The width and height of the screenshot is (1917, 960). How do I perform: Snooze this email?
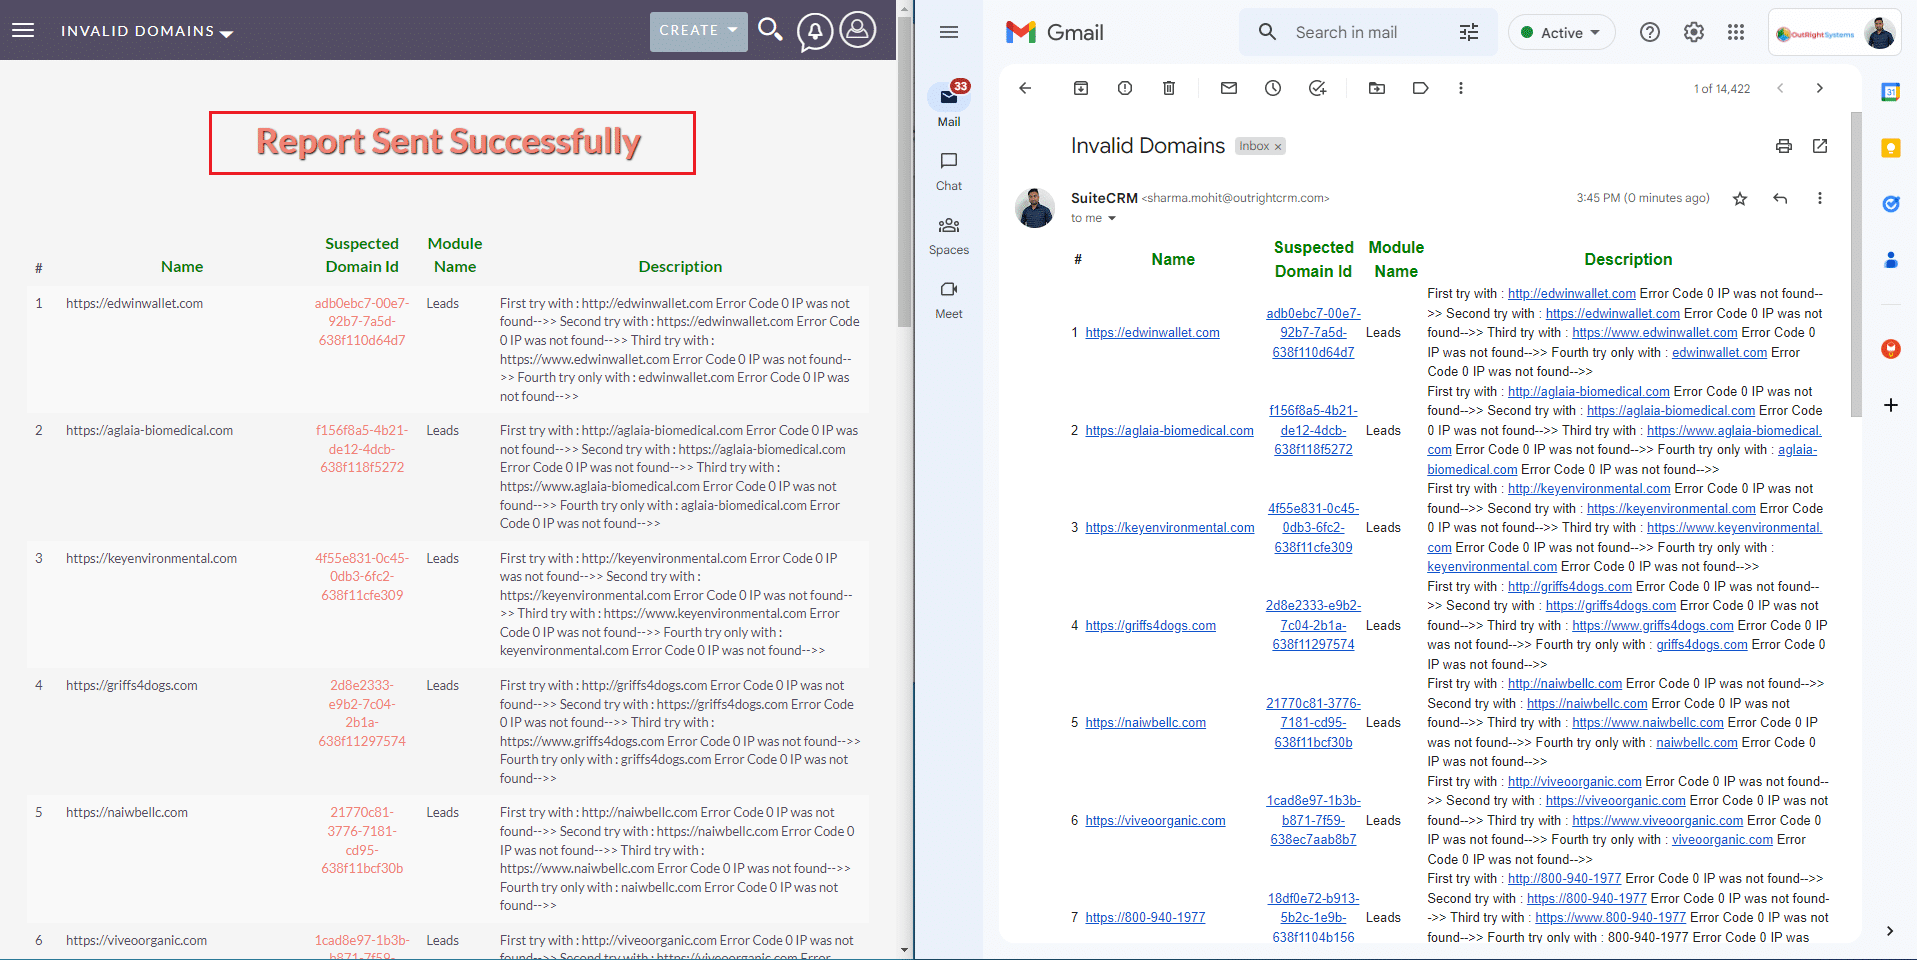pyautogui.click(x=1273, y=88)
